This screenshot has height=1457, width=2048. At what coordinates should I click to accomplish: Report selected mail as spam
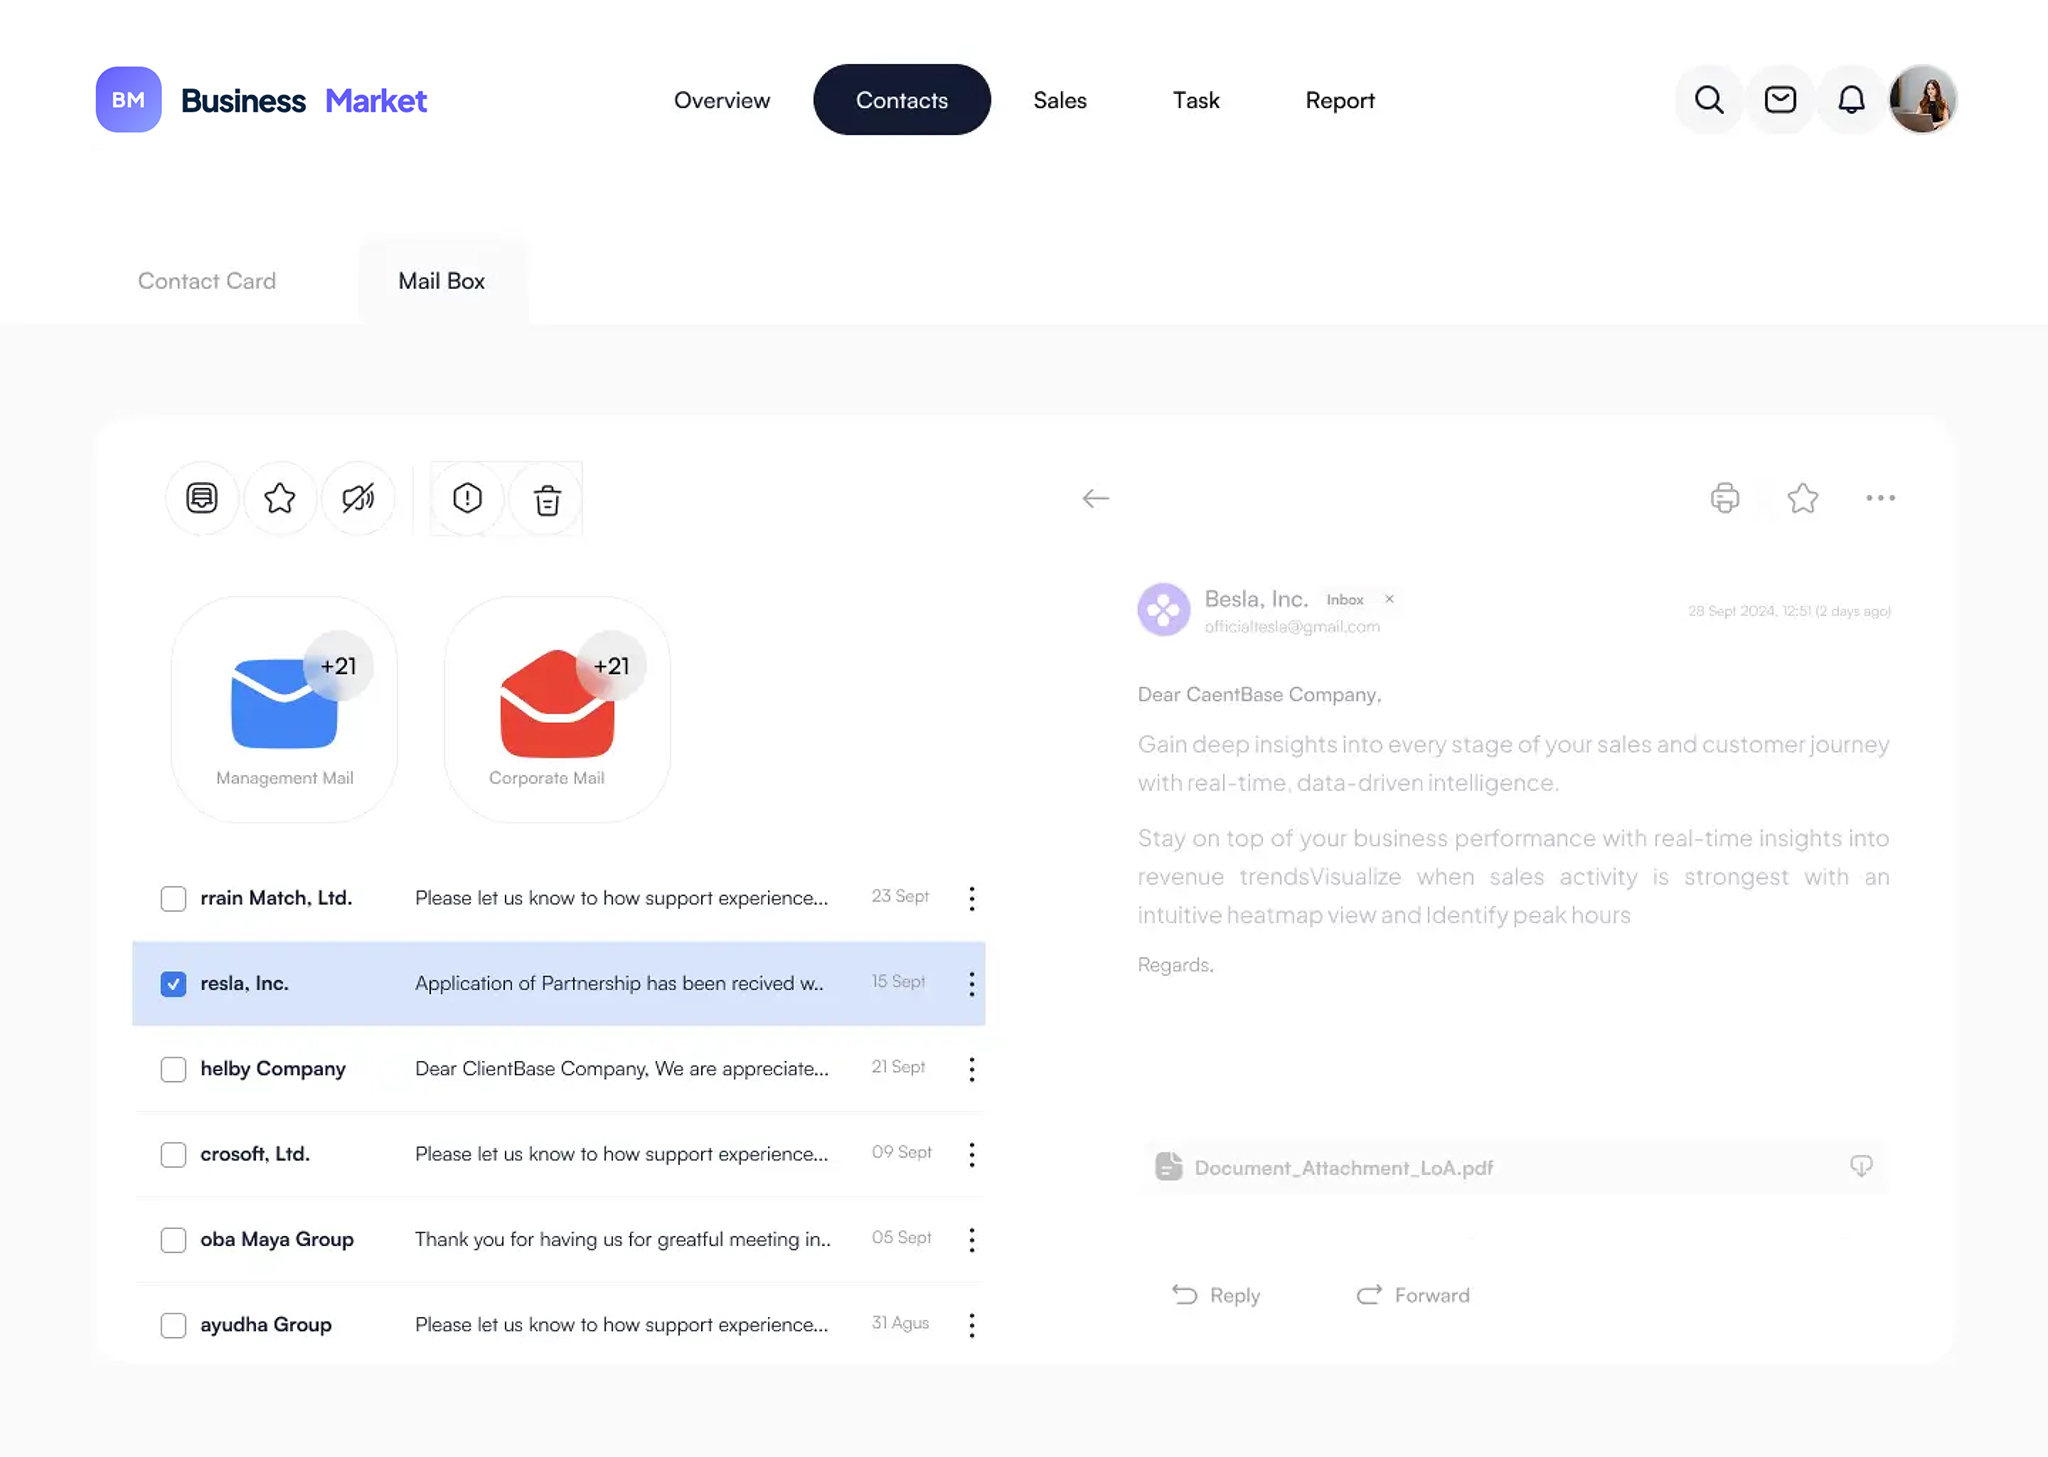[467, 498]
